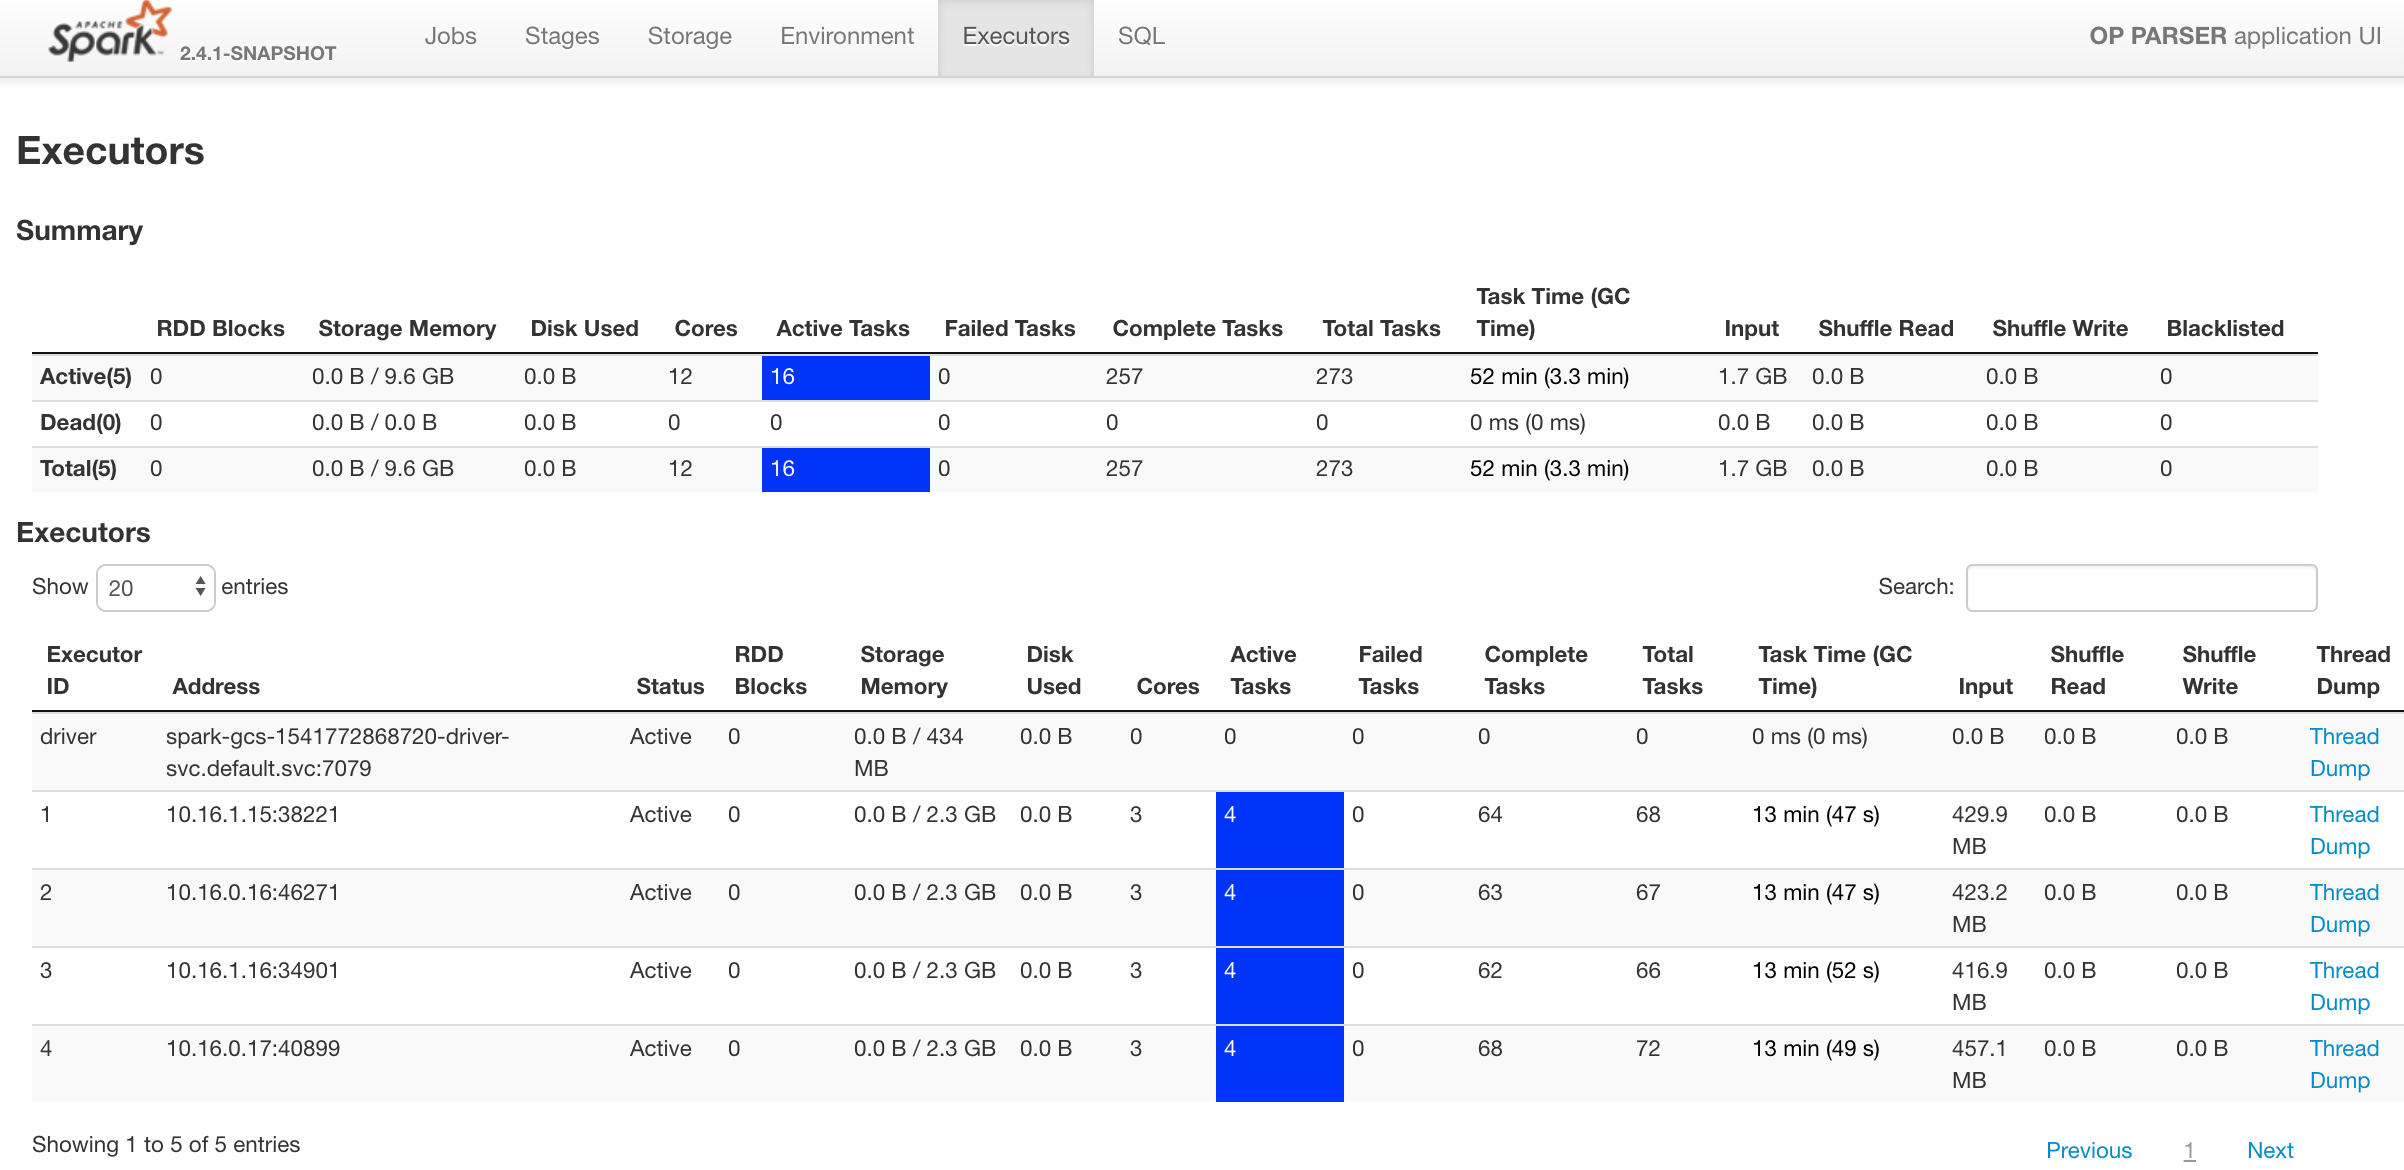Sort executors by Storage Memory column
The height and width of the screenshot is (1170, 2404).
[x=904, y=670]
